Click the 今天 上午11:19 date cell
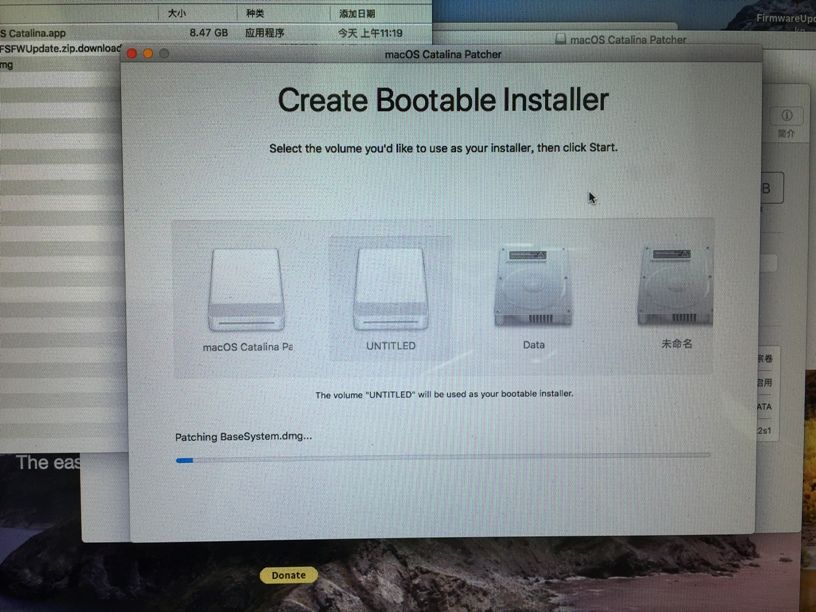Image resolution: width=816 pixels, height=612 pixels. (x=370, y=33)
